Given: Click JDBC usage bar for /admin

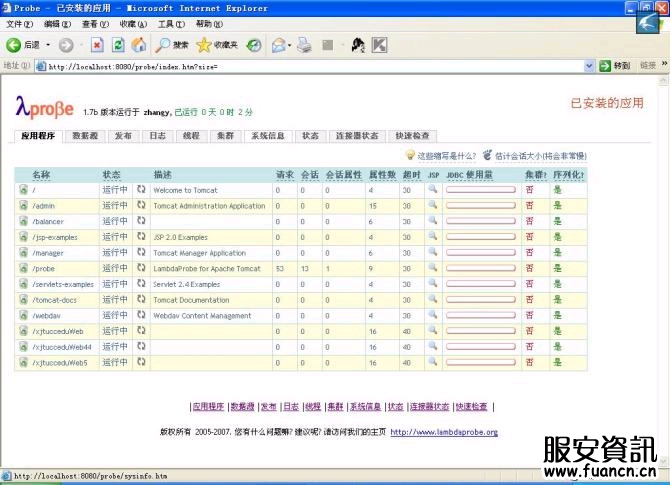Looking at the screenshot, I should [x=481, y=206].
